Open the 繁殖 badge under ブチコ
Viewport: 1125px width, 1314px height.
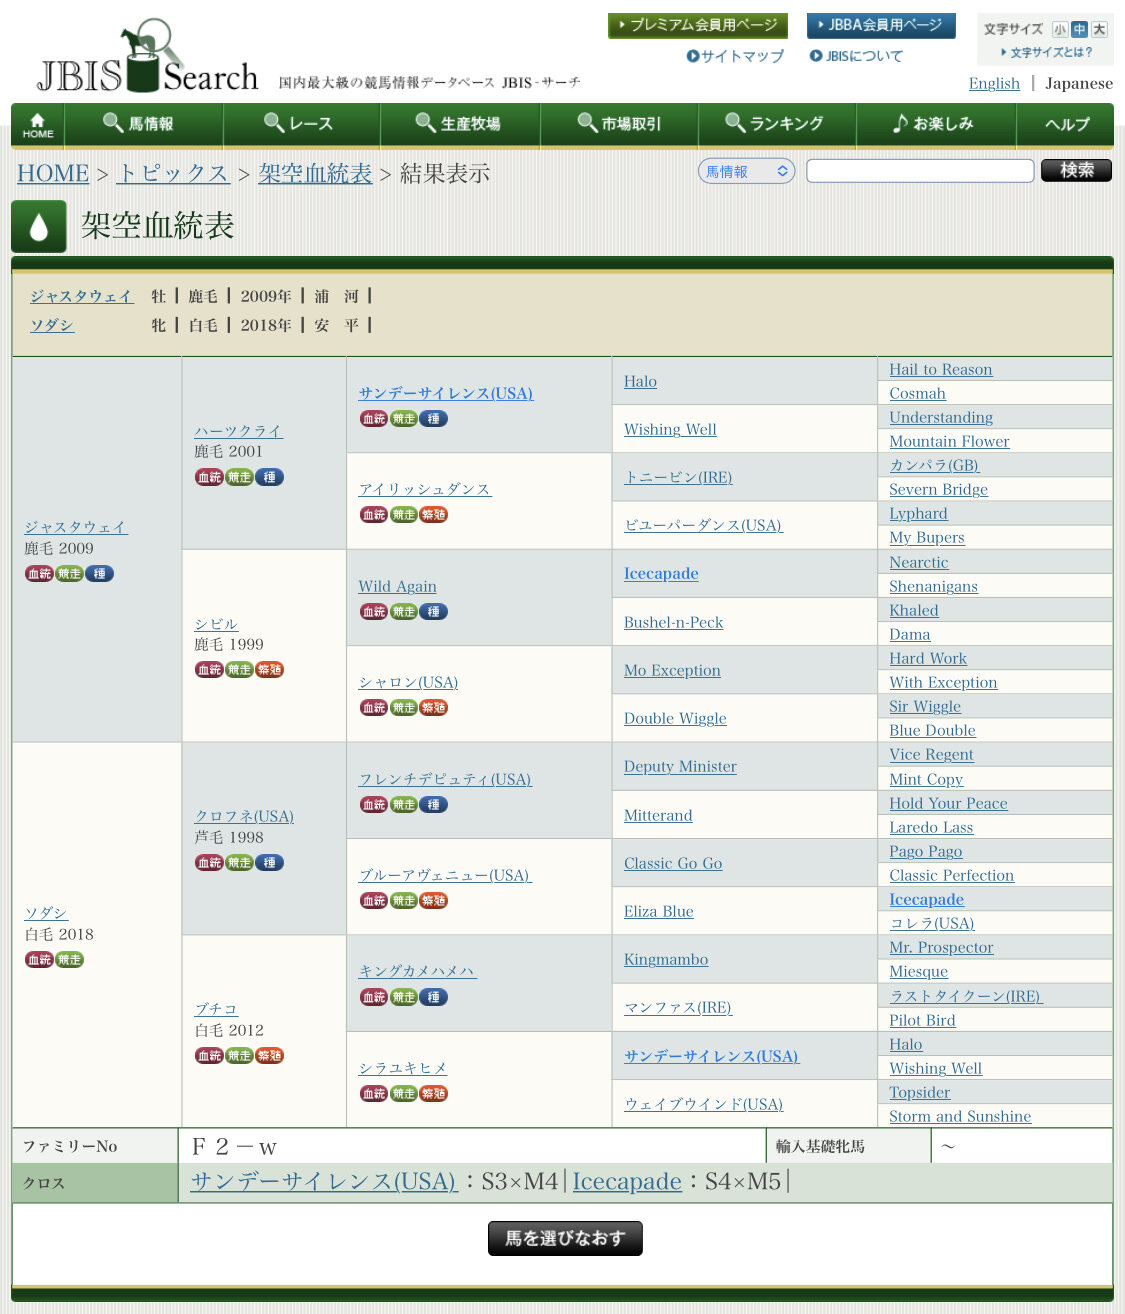click(x=269, y=1056)
